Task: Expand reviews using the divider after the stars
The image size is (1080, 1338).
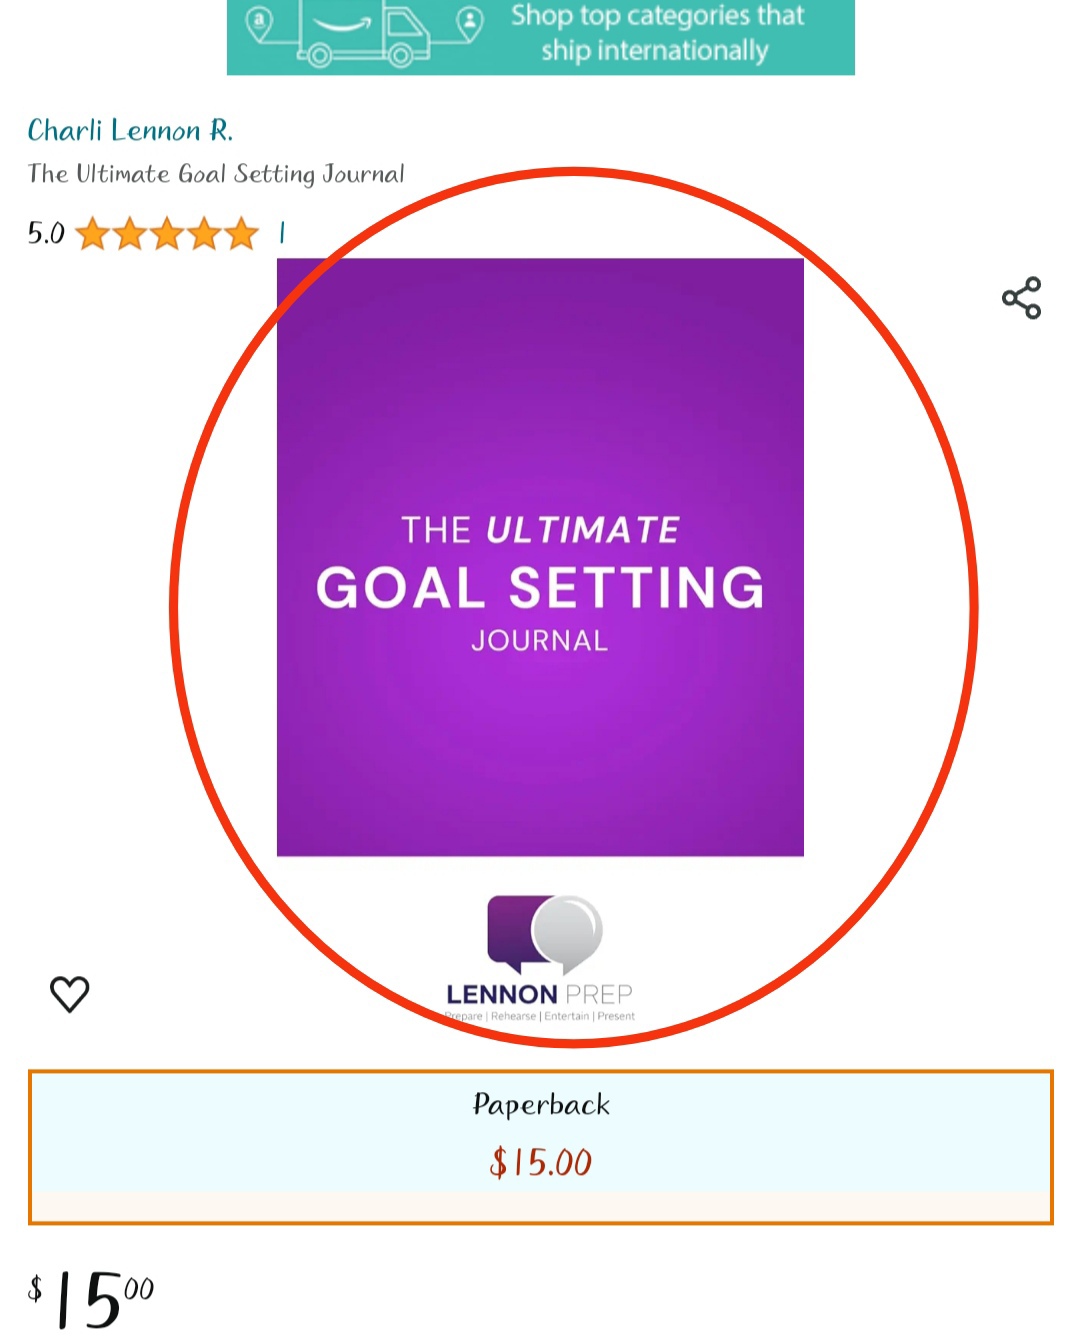Action: point(281,233)
